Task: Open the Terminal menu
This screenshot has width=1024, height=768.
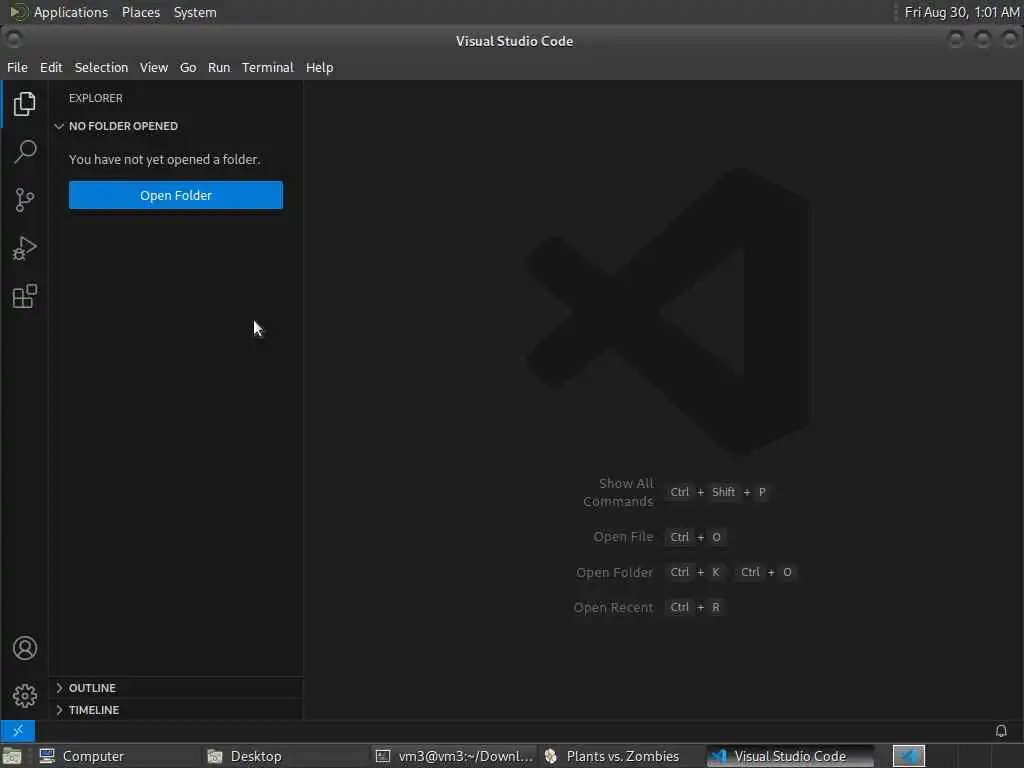Action: click(x=268, y=67)
